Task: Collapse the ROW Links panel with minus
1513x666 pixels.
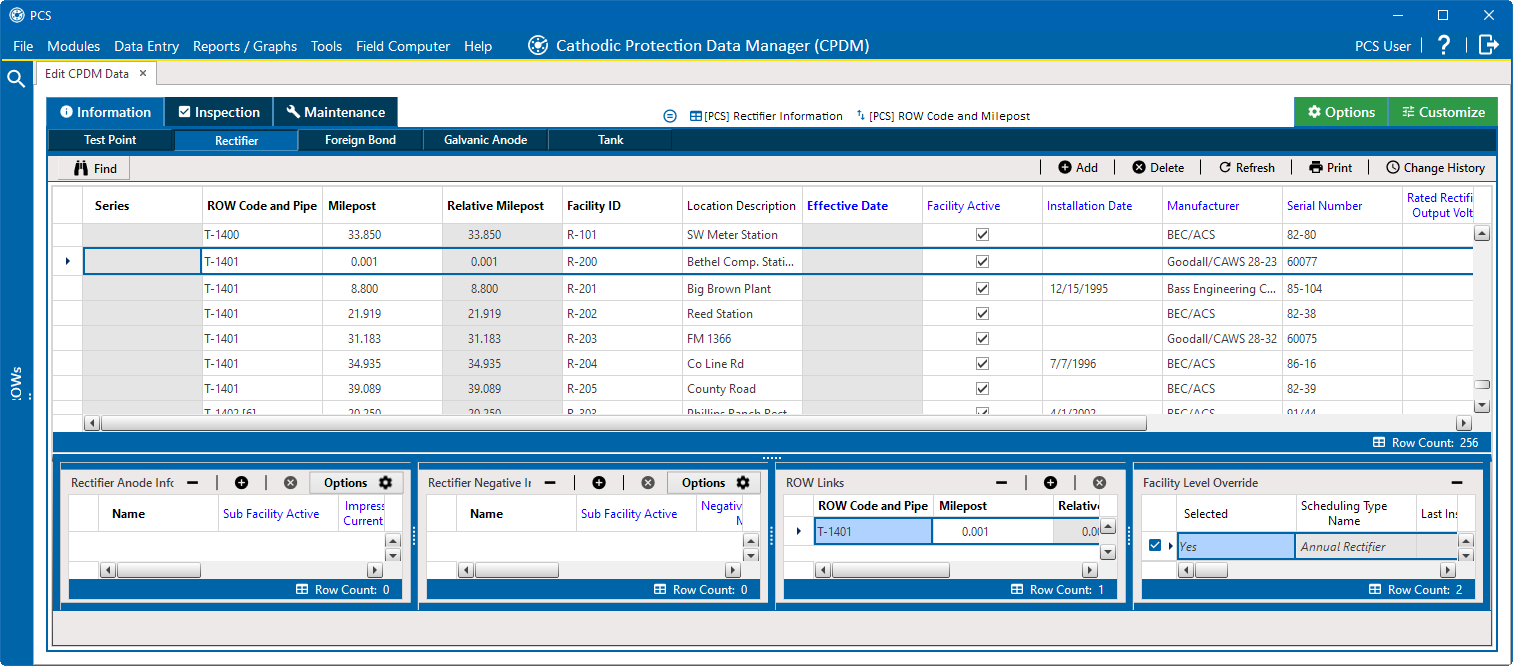Action: 1001,482
